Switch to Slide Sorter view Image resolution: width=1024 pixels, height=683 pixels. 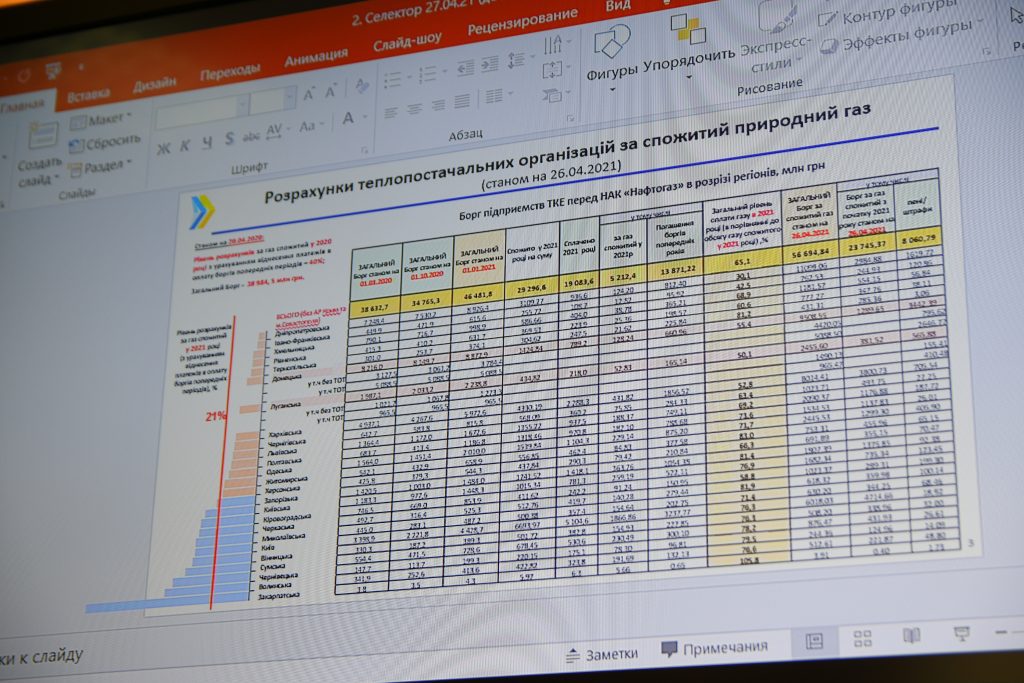point(863,638)
